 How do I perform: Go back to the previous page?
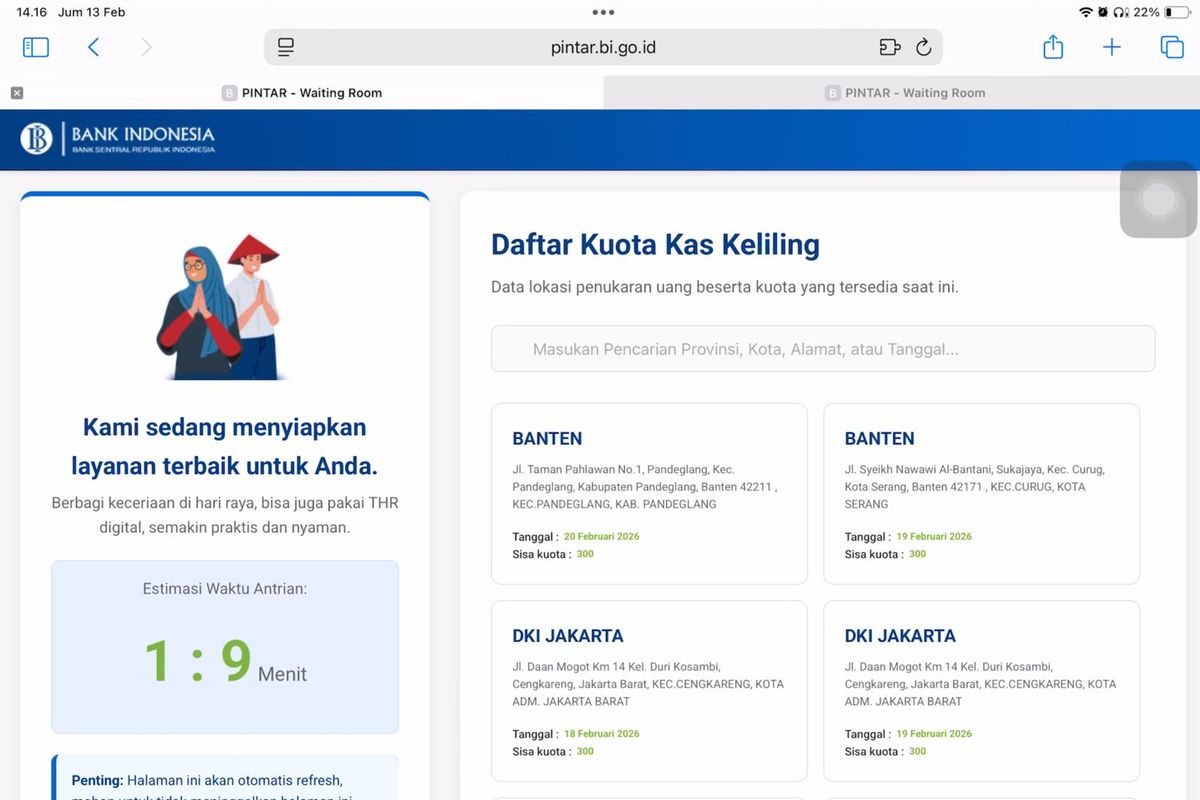coord(93,47)
